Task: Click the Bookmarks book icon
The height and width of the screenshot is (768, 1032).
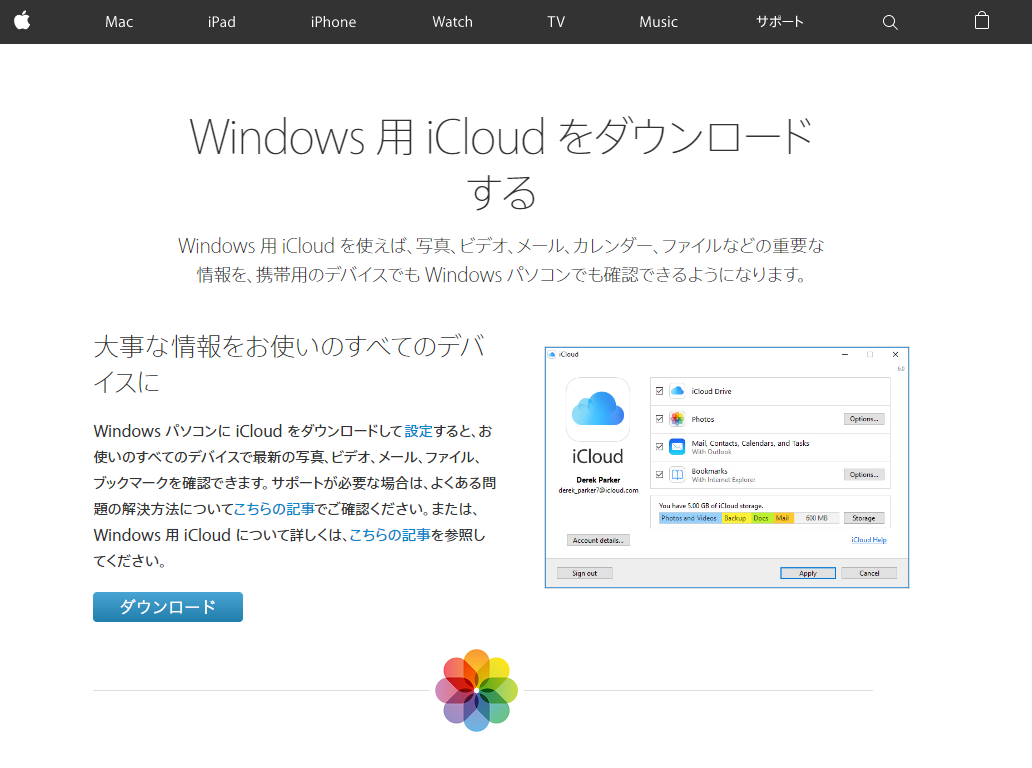Action: click(x=677, y=474)
